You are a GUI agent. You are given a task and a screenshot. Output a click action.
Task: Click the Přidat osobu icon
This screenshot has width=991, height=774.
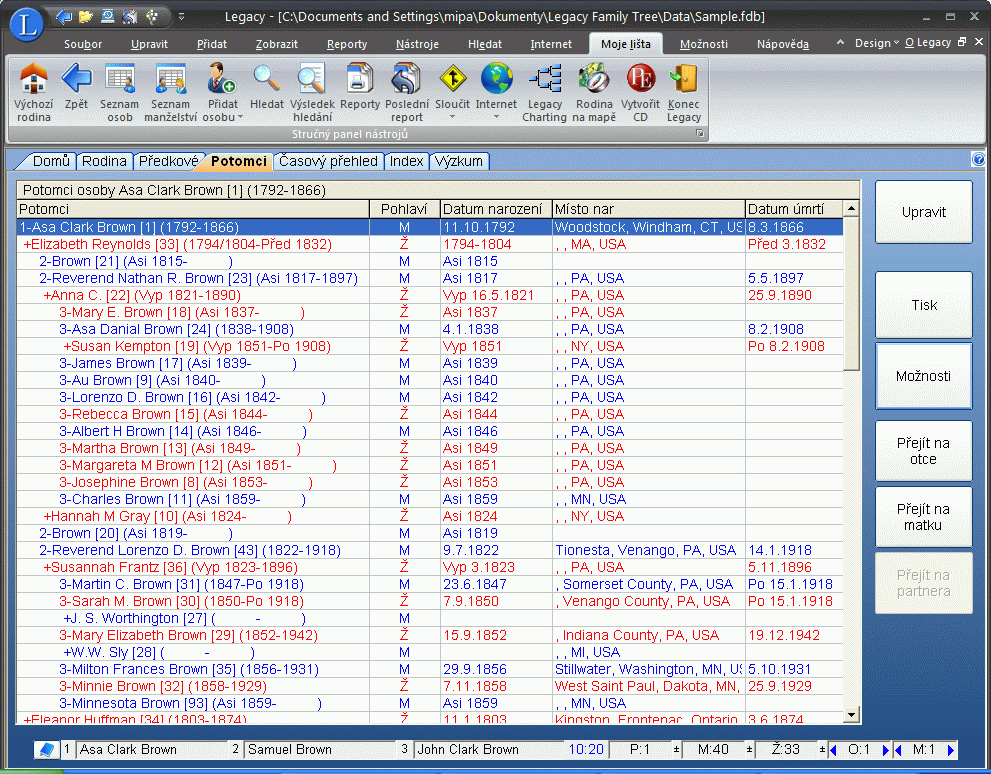(222, 78)
